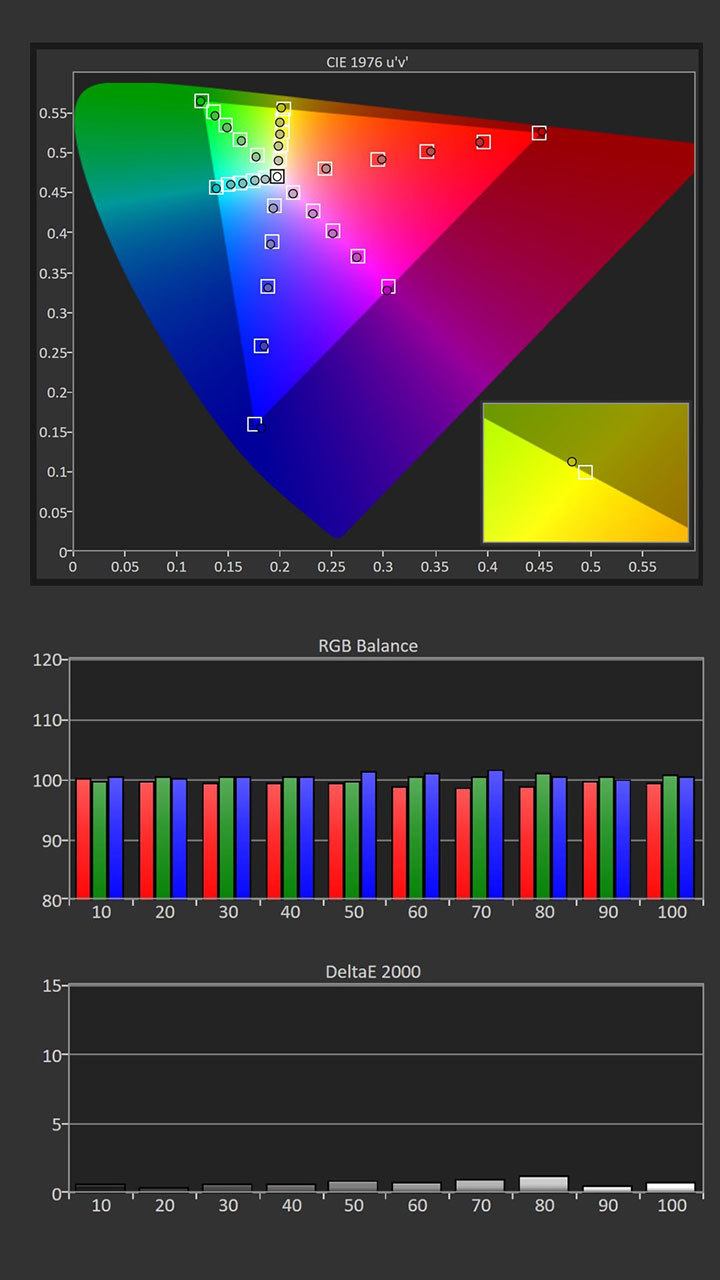
Task: Click the measured circle point in the yellow inset
Action: click(571, 462)
